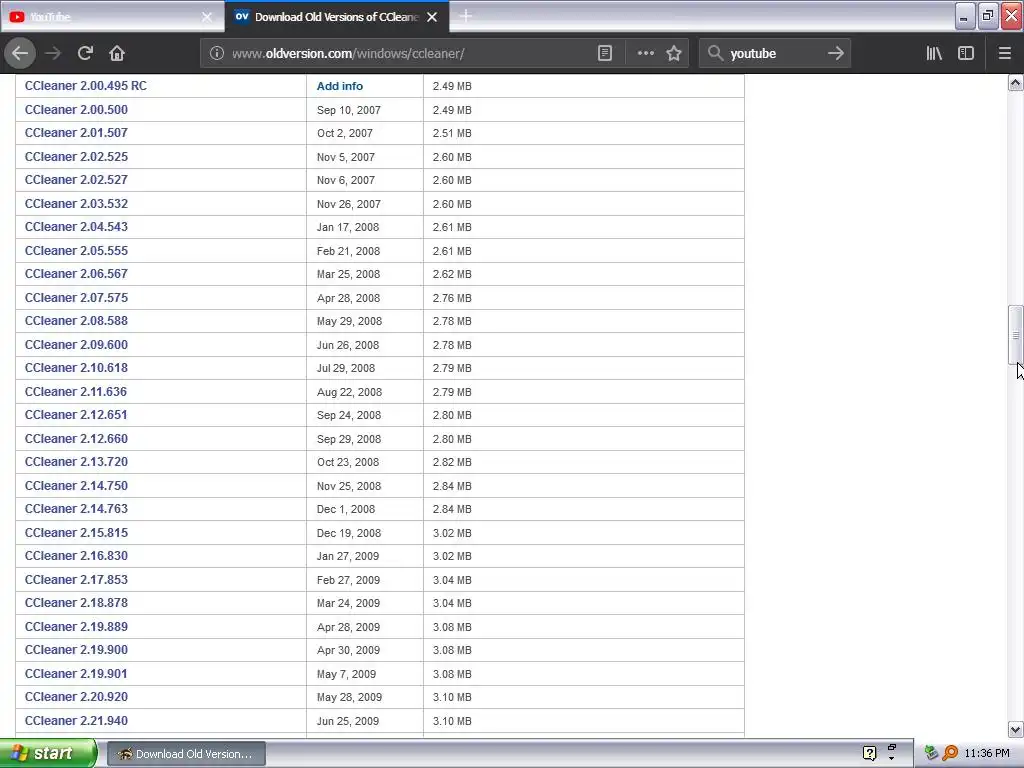Choose CCleaner 2.10.618 version
This screenshot has width=1024, height=768.
tap(76, 368)
